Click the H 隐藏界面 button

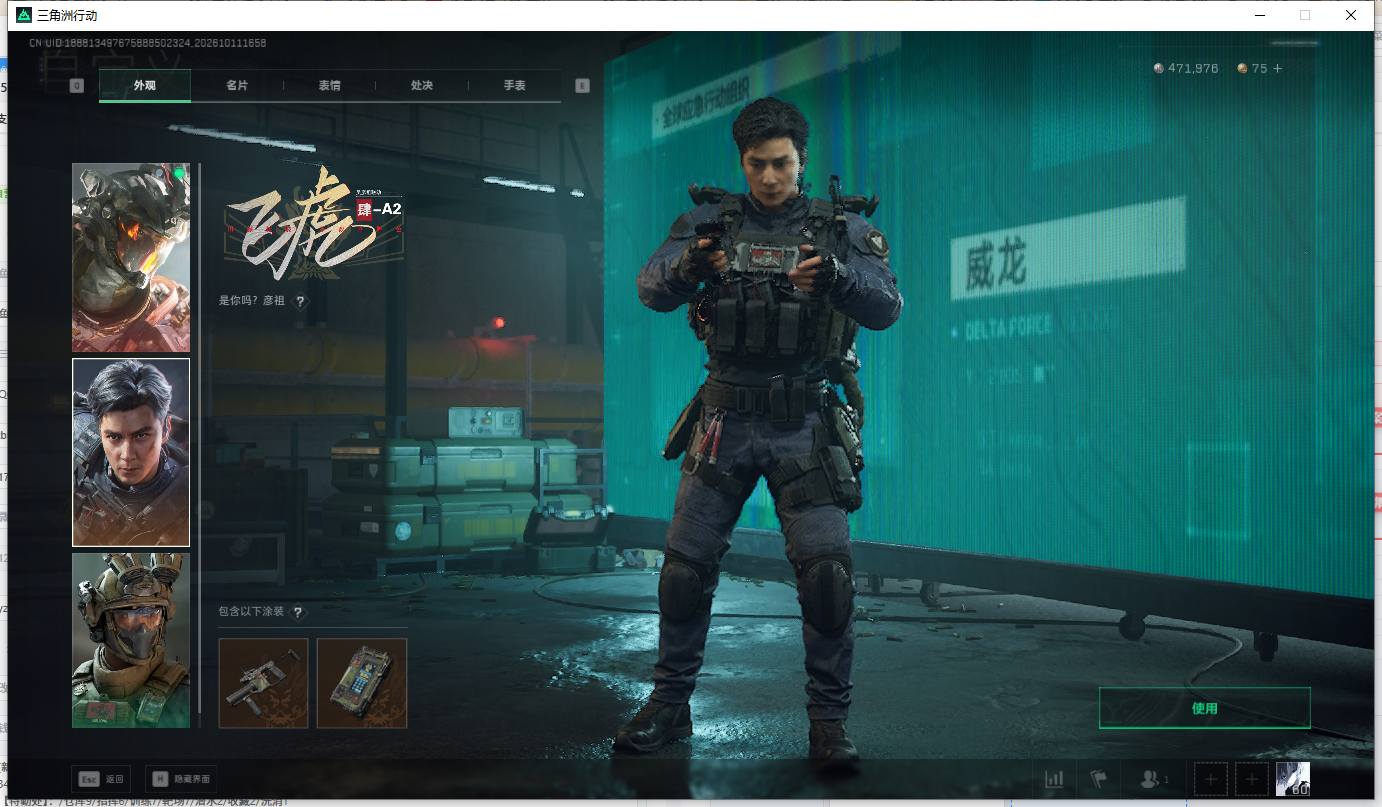click(x=181, y=779)
